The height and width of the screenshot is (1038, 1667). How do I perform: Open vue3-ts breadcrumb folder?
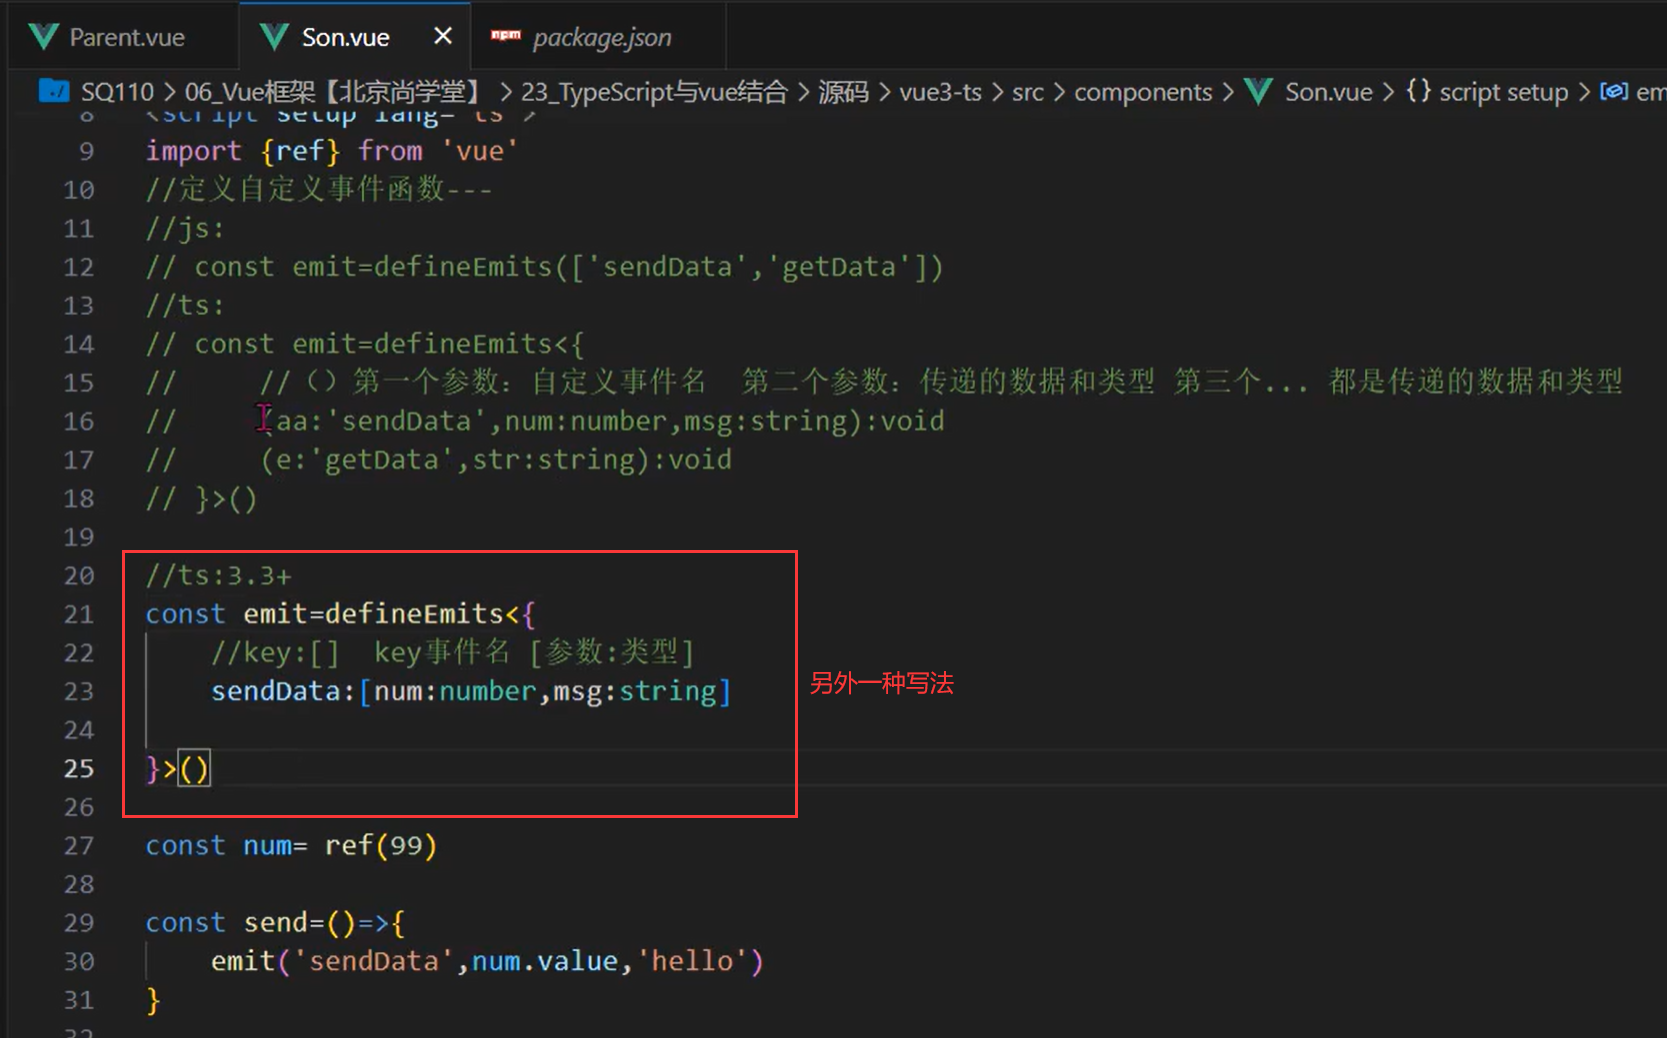[x=940, y=92]
